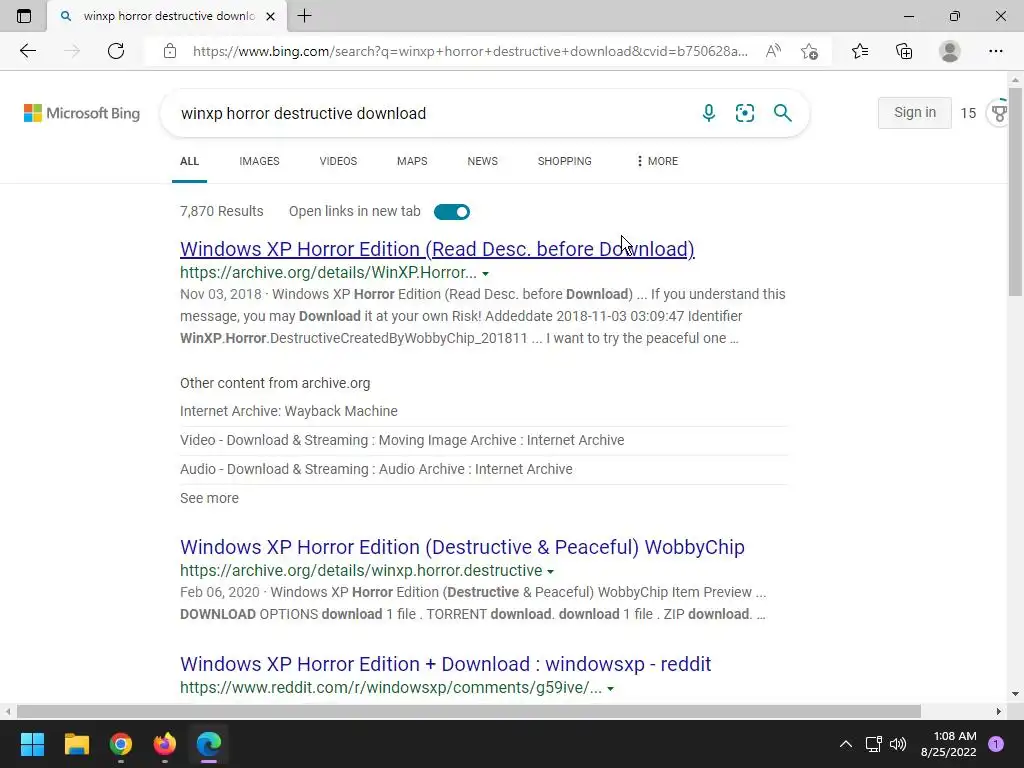The height and width of the screenshot is (768, 1024).
Task: Expand dropdown arrow next to WinXP.Horror URL
Action: coord(485,274)
